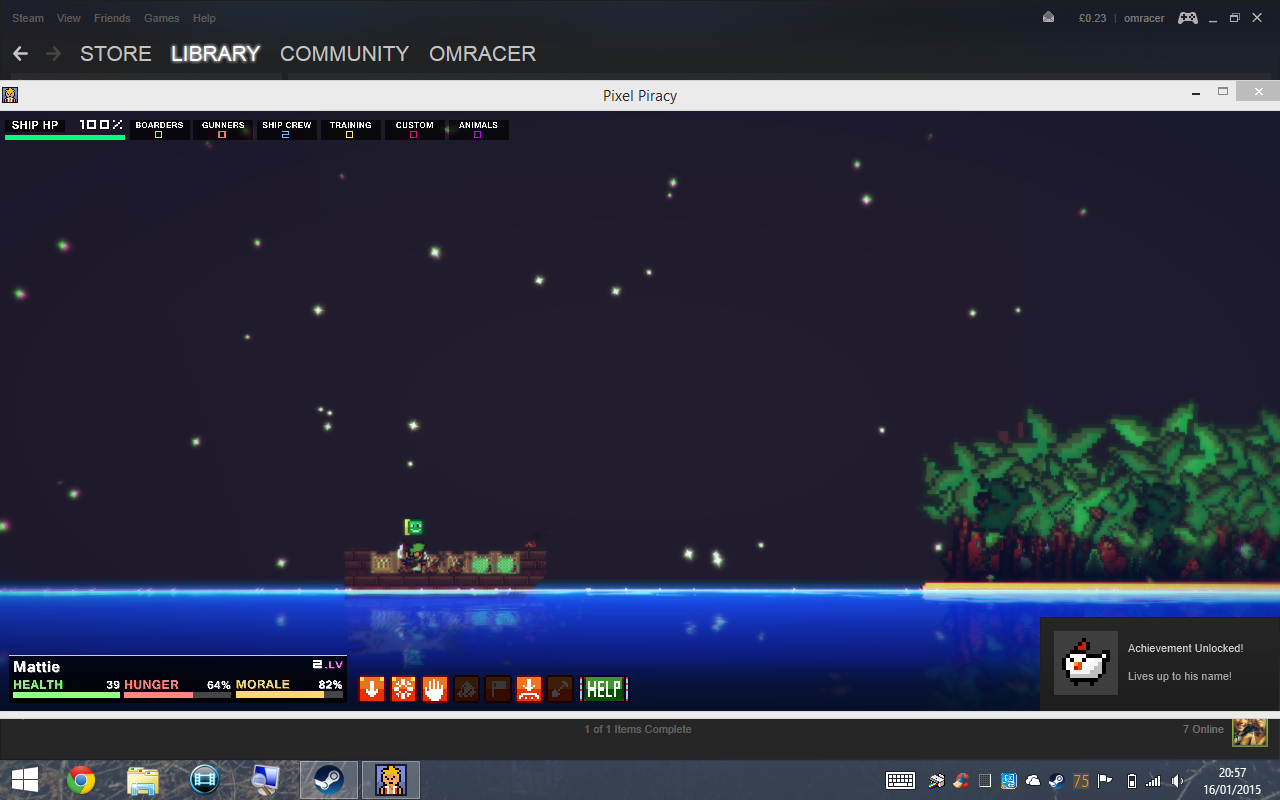Click the Steam back arrow
The height and width of the screenshot is (800, 1280).
tap(20, 54)
